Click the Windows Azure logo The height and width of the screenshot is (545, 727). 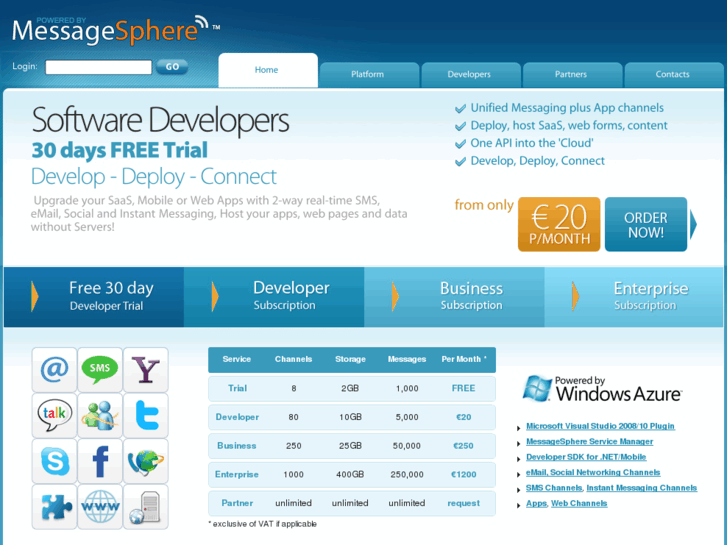602,389
